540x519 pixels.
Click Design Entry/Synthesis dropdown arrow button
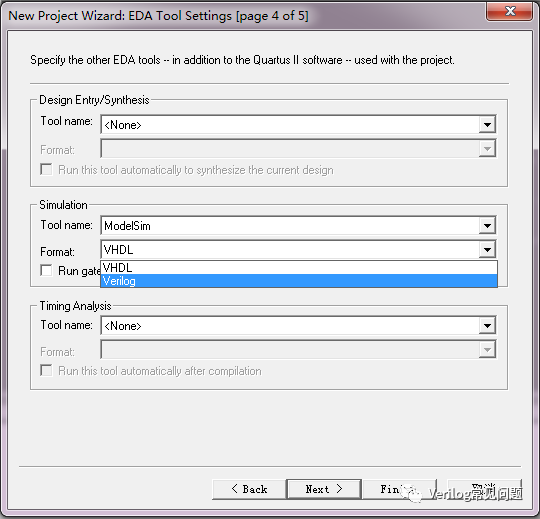point(487,124)
